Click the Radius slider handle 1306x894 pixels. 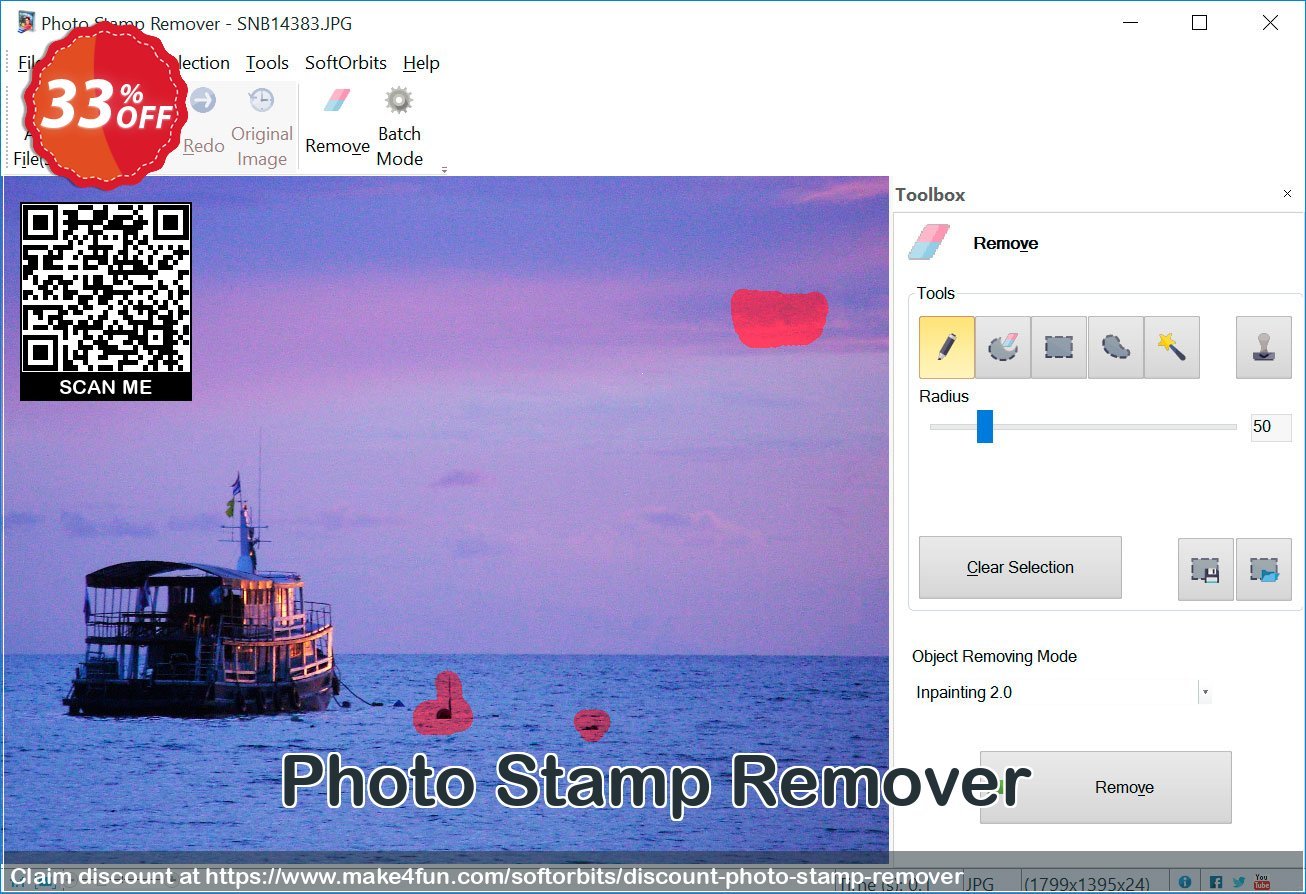coord(985,426)
